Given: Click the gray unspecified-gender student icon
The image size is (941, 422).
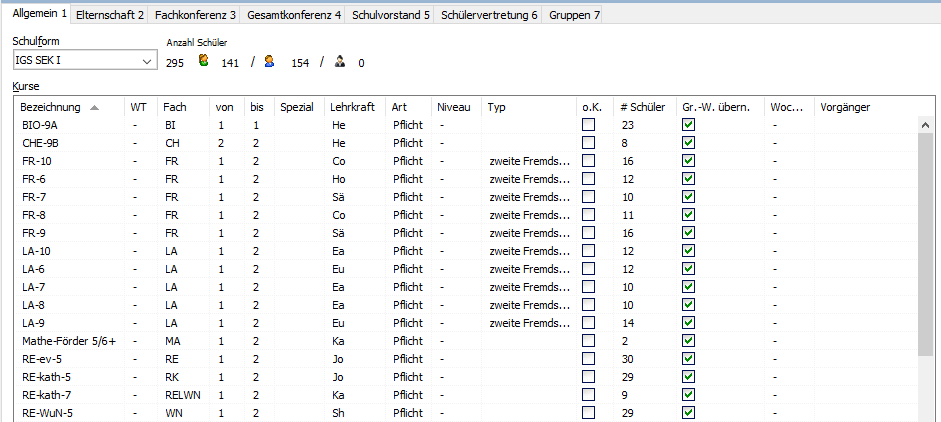Looking at the screenshot, I should tap(340, 62).
